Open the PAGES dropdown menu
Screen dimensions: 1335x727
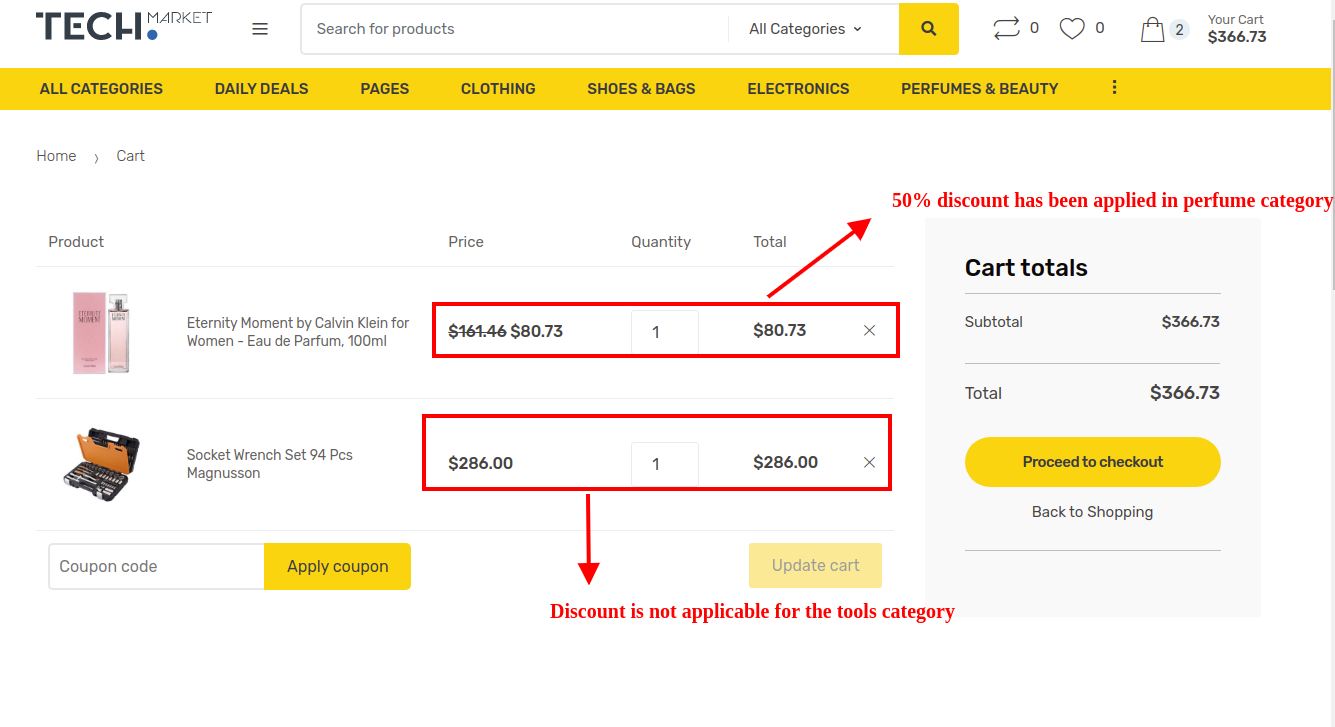[x=384, y=88]
